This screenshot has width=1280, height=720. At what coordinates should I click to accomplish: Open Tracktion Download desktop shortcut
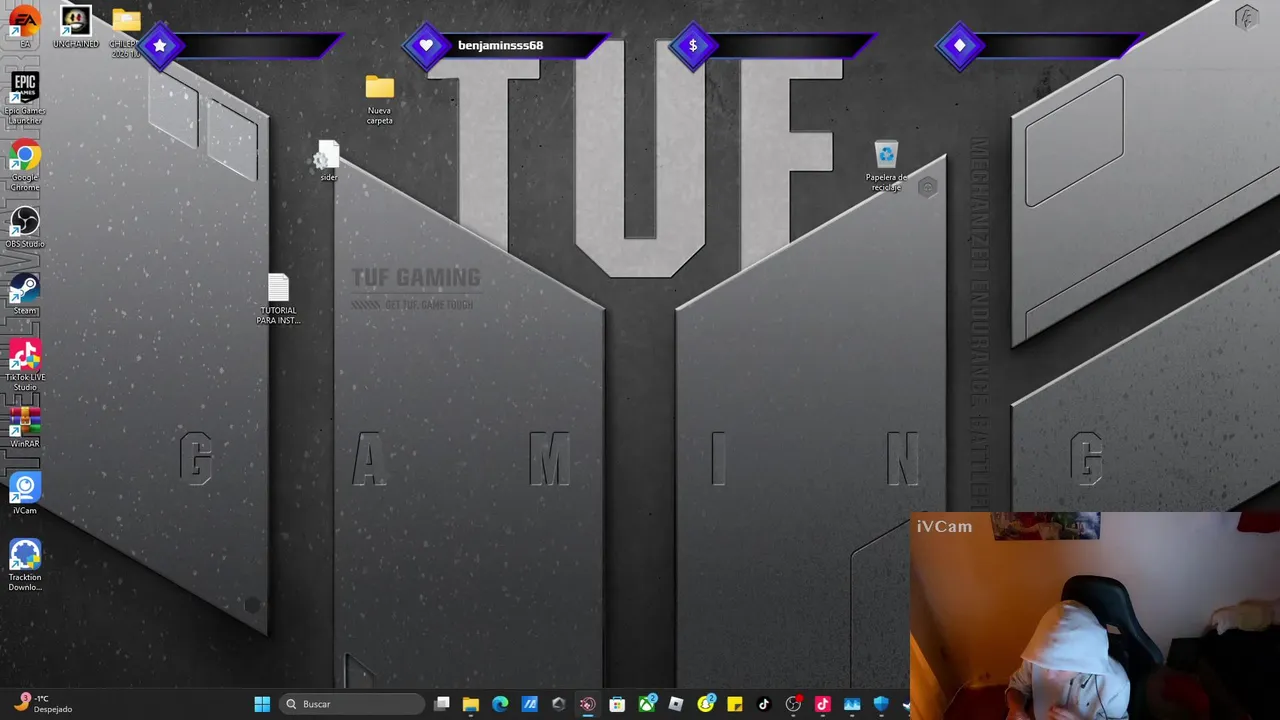(25, 565)
